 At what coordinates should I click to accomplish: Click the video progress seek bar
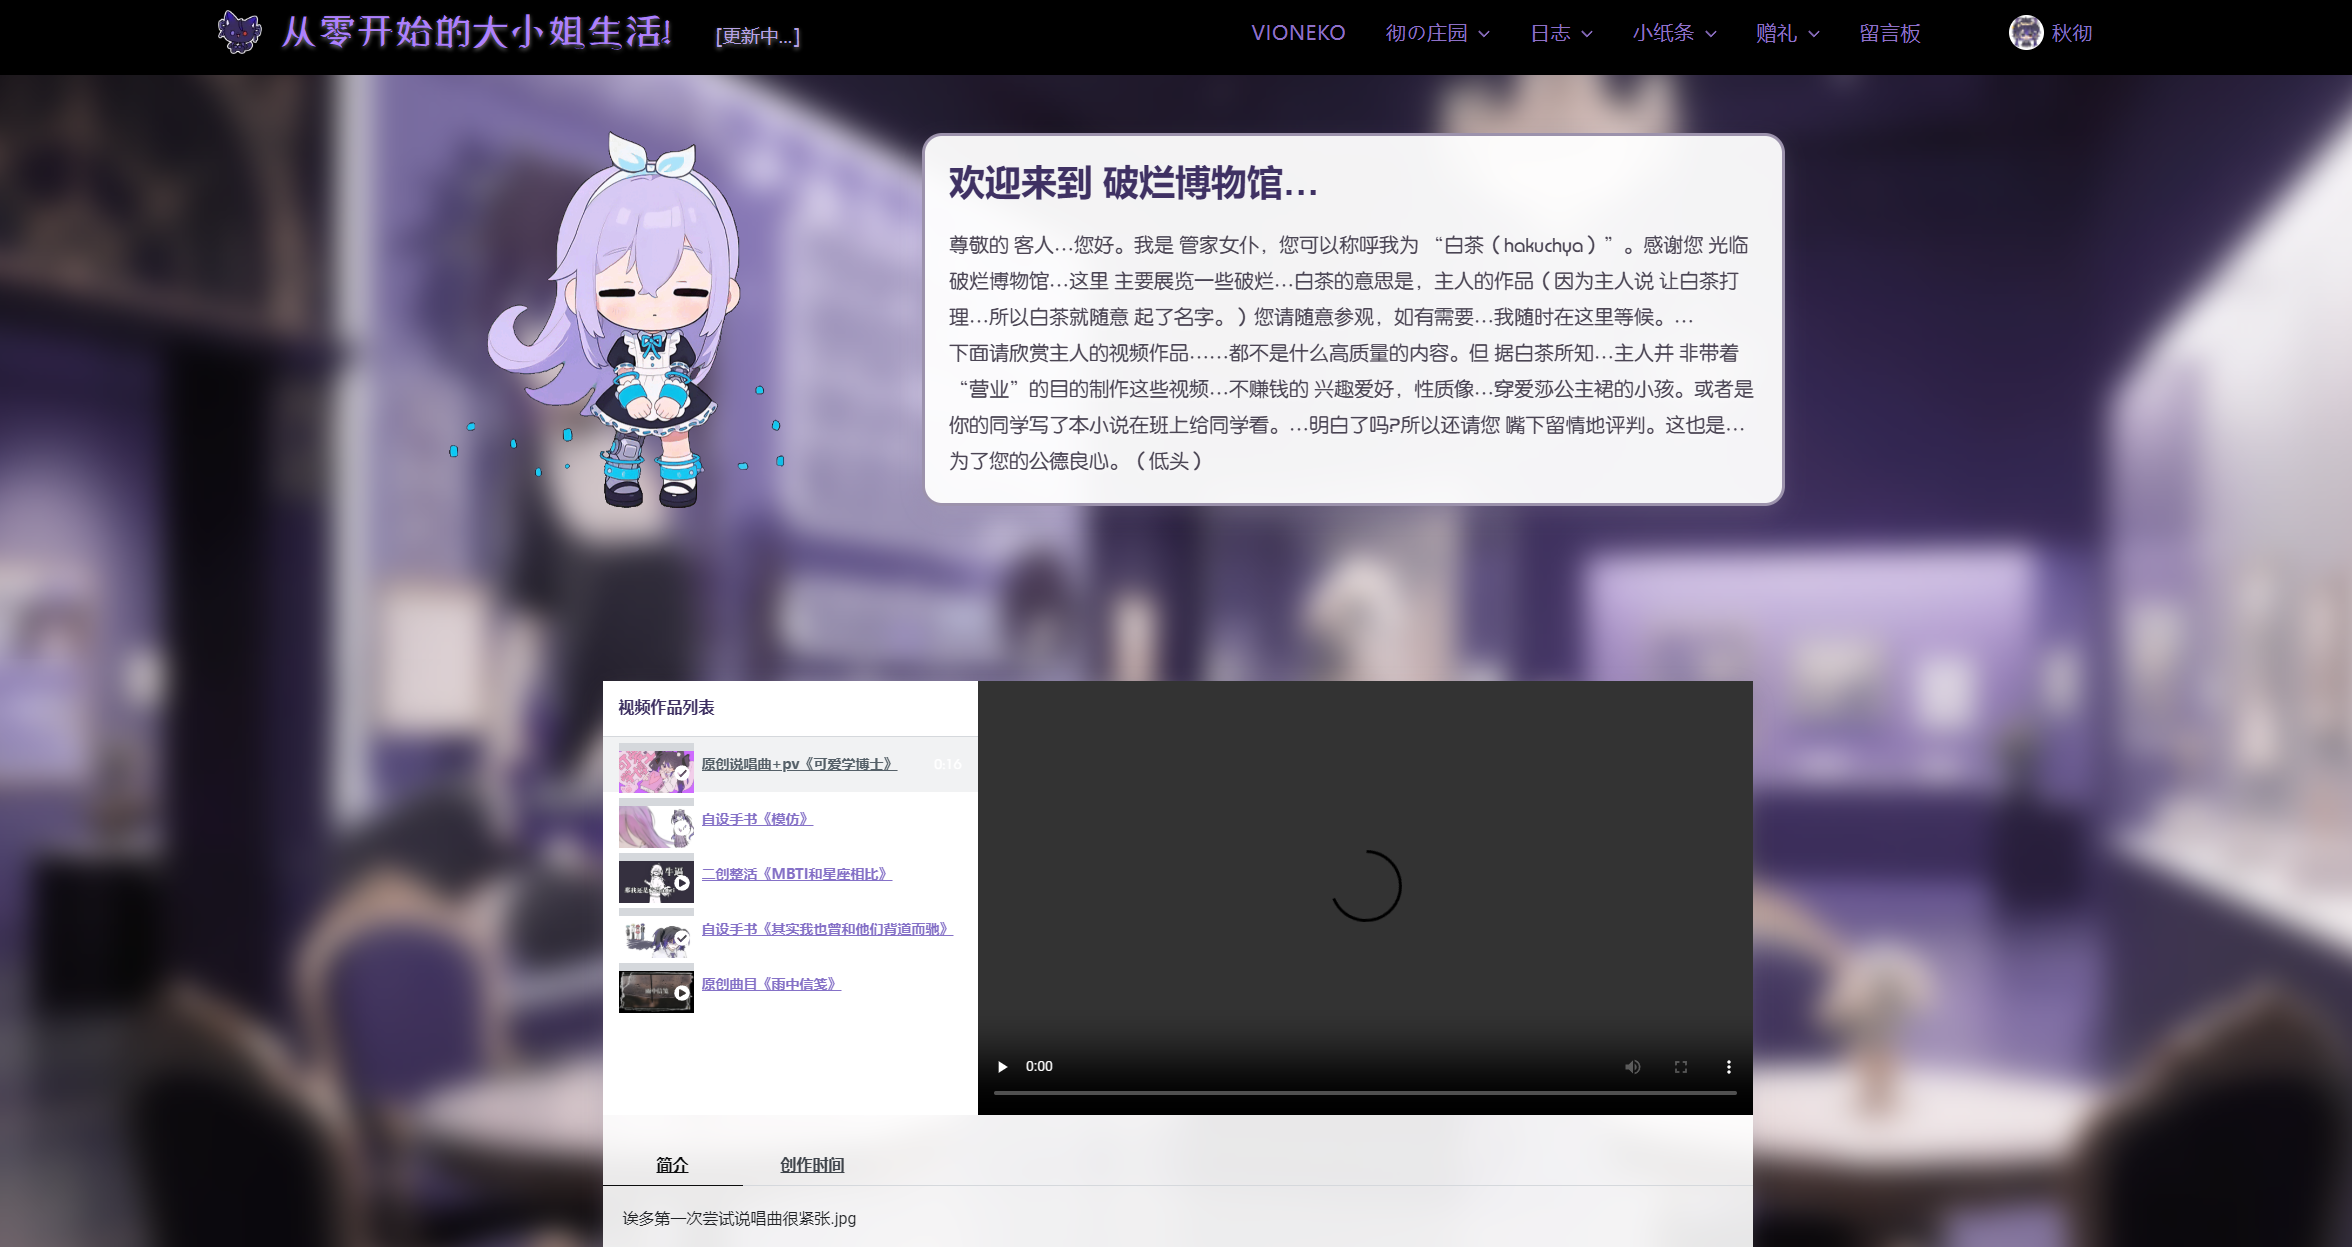[x=1365, y=1093]
